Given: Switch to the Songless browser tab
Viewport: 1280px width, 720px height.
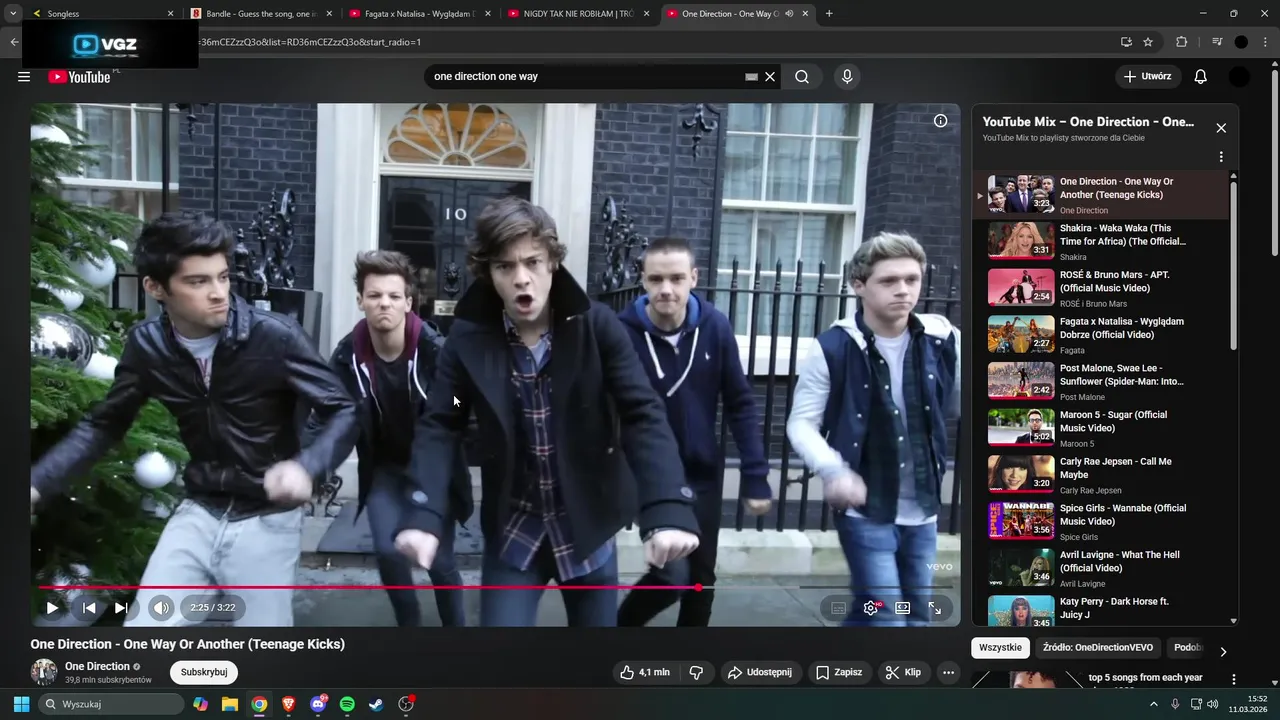Looking at the screenshot, I should point(100,14).
